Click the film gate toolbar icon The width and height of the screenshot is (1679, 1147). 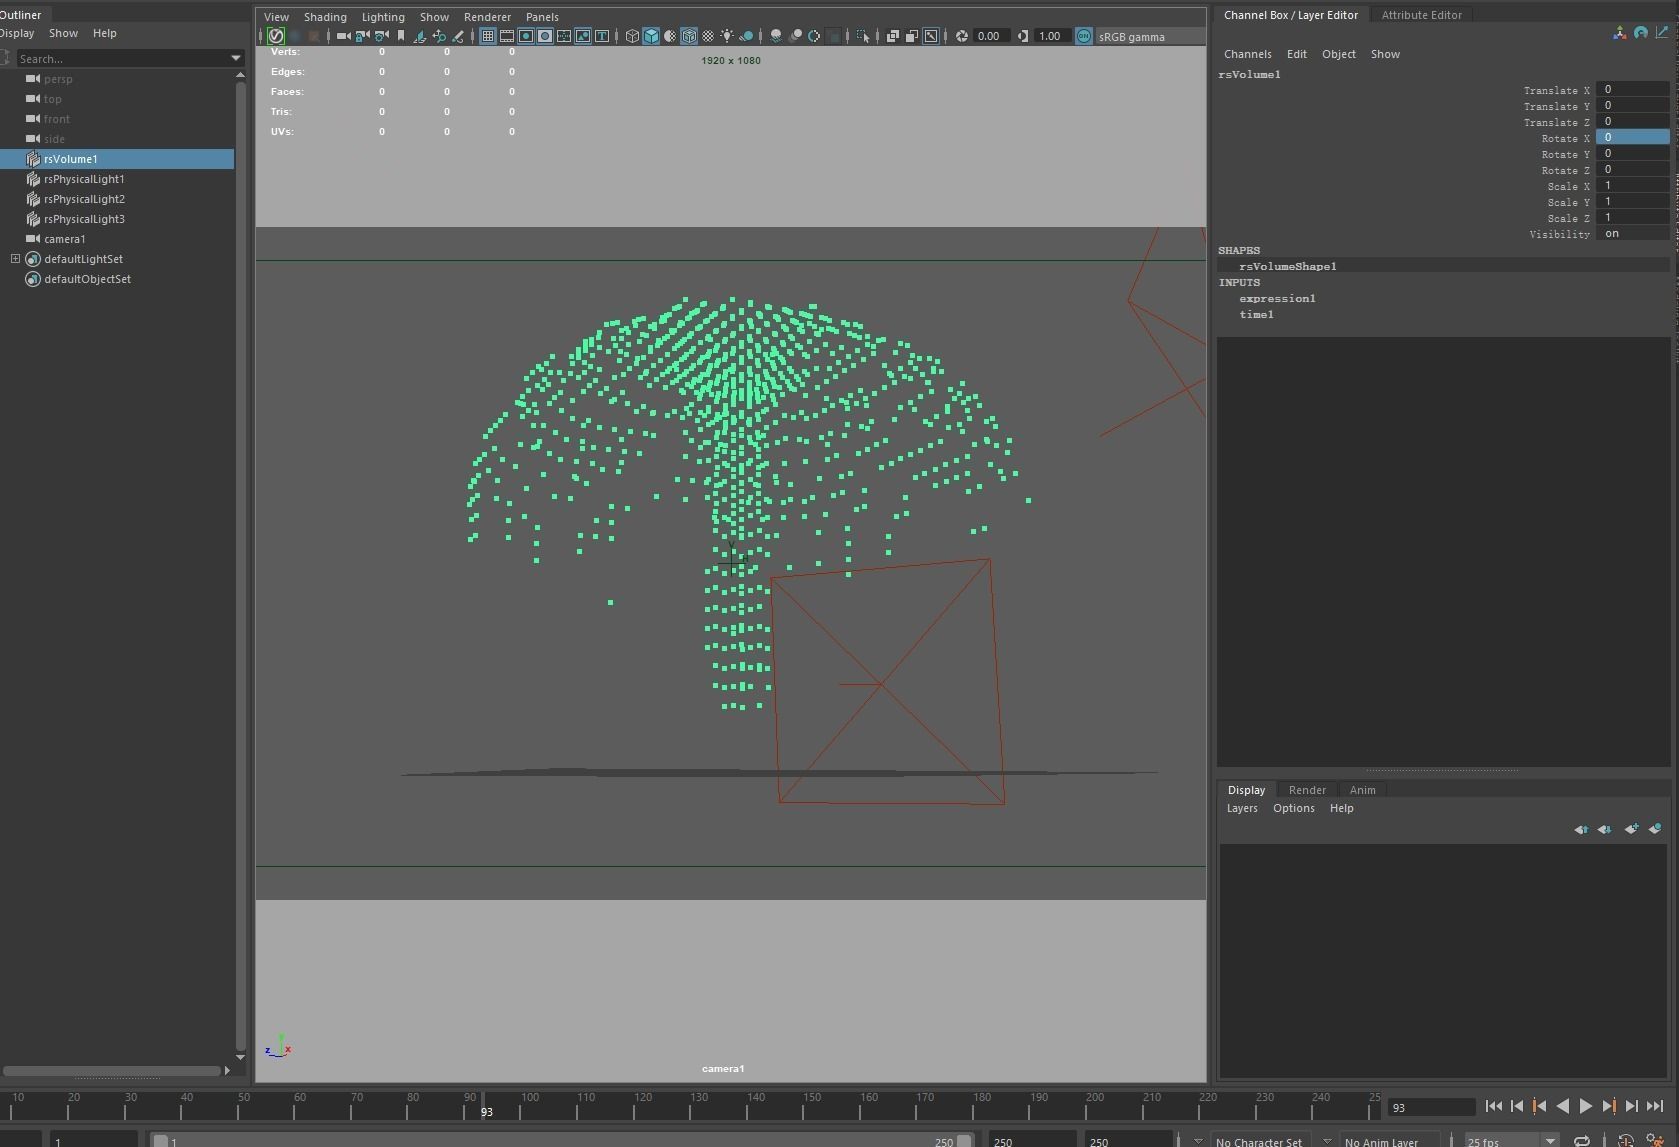pos(507,36)
